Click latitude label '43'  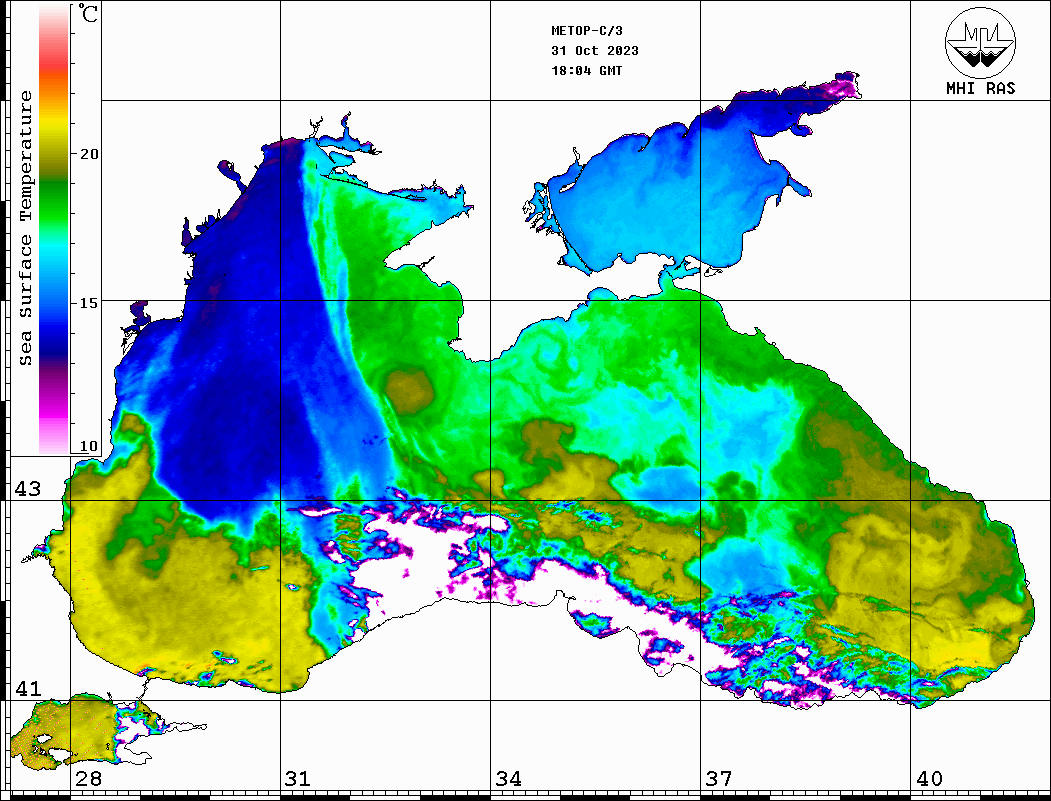coord(28,489)
